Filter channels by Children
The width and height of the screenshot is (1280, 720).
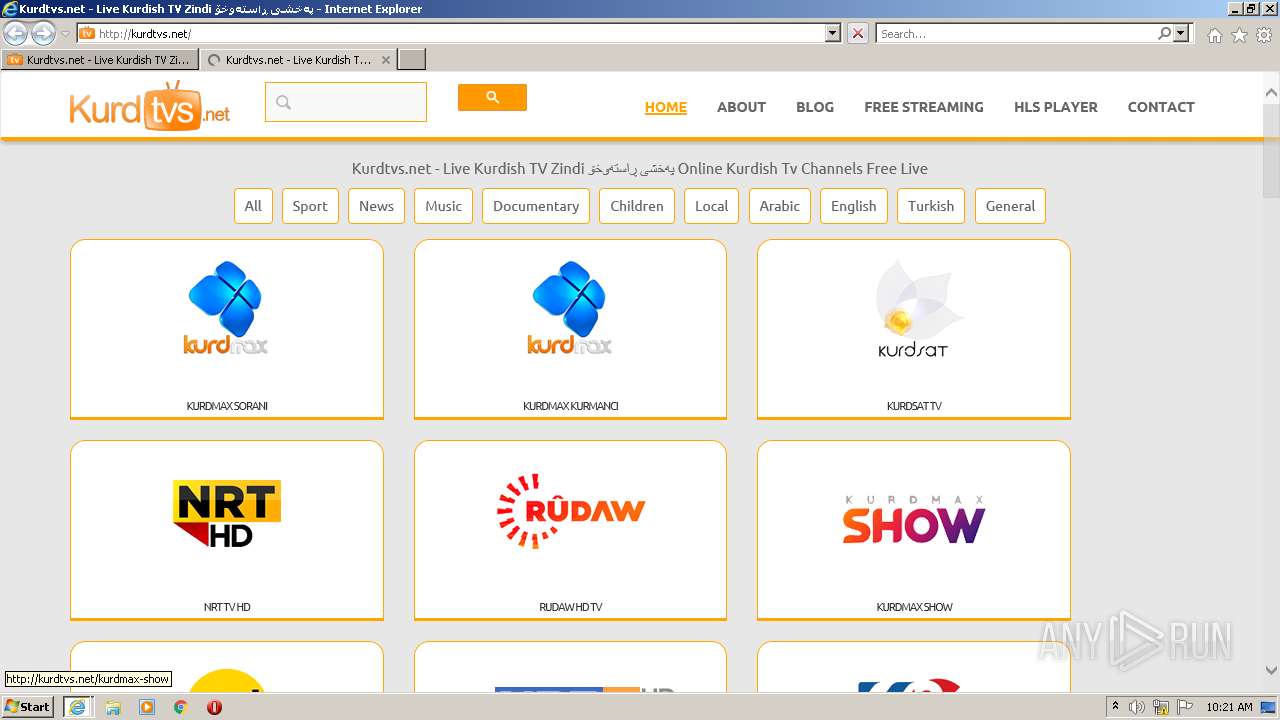click(x=637, y=206)
